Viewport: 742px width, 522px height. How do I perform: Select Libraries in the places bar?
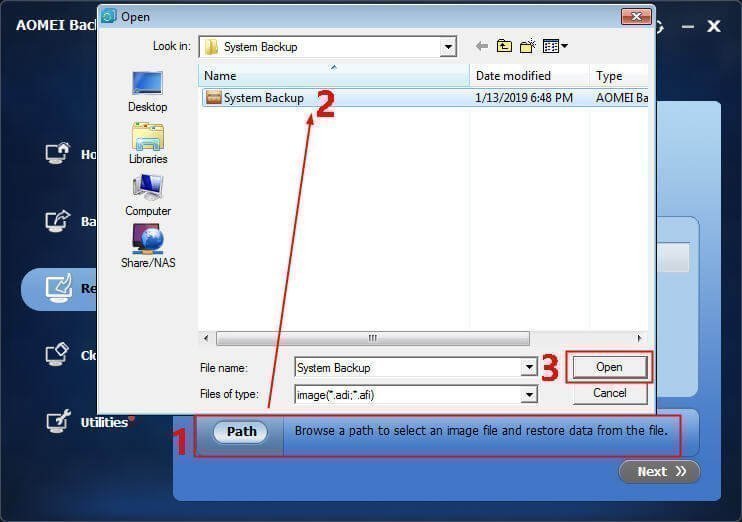point(148,143)
